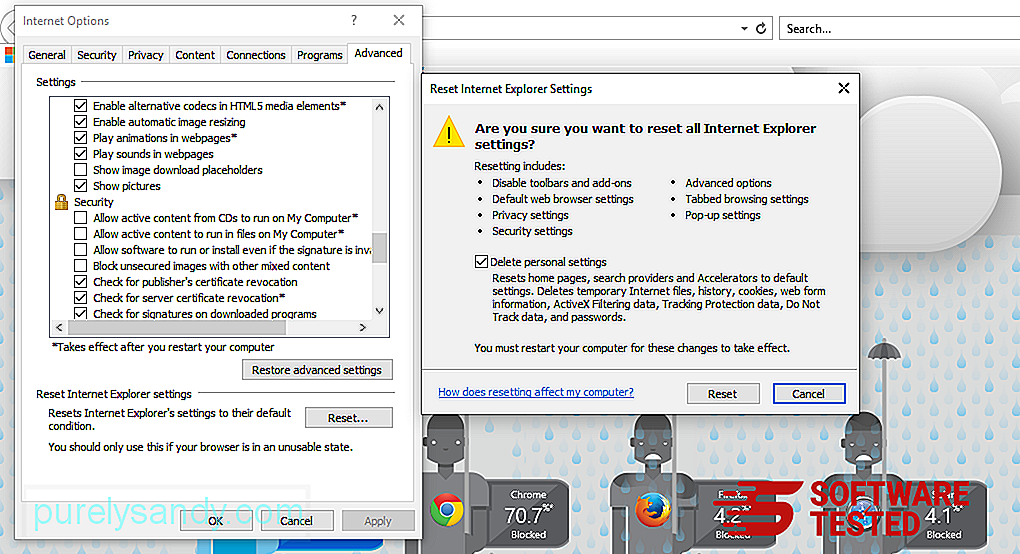Click the settings list scroll up arrow
The image size is (1020, 554).
coord(379,107)
